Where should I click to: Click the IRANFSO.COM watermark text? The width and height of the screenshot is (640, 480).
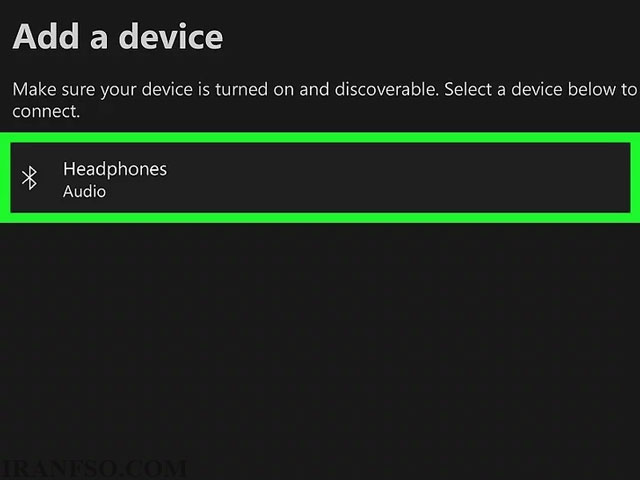point(92,469)
